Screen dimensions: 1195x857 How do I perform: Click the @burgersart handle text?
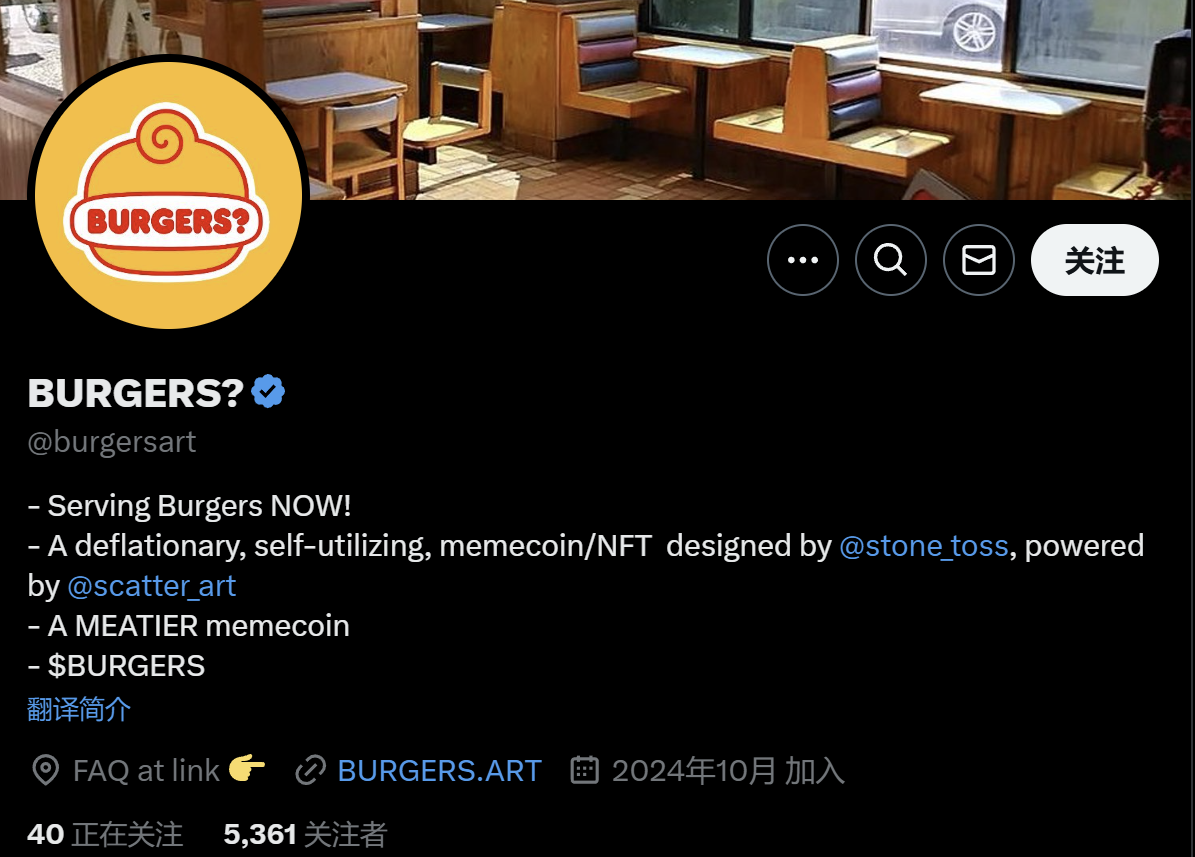(x=112, y=442)
